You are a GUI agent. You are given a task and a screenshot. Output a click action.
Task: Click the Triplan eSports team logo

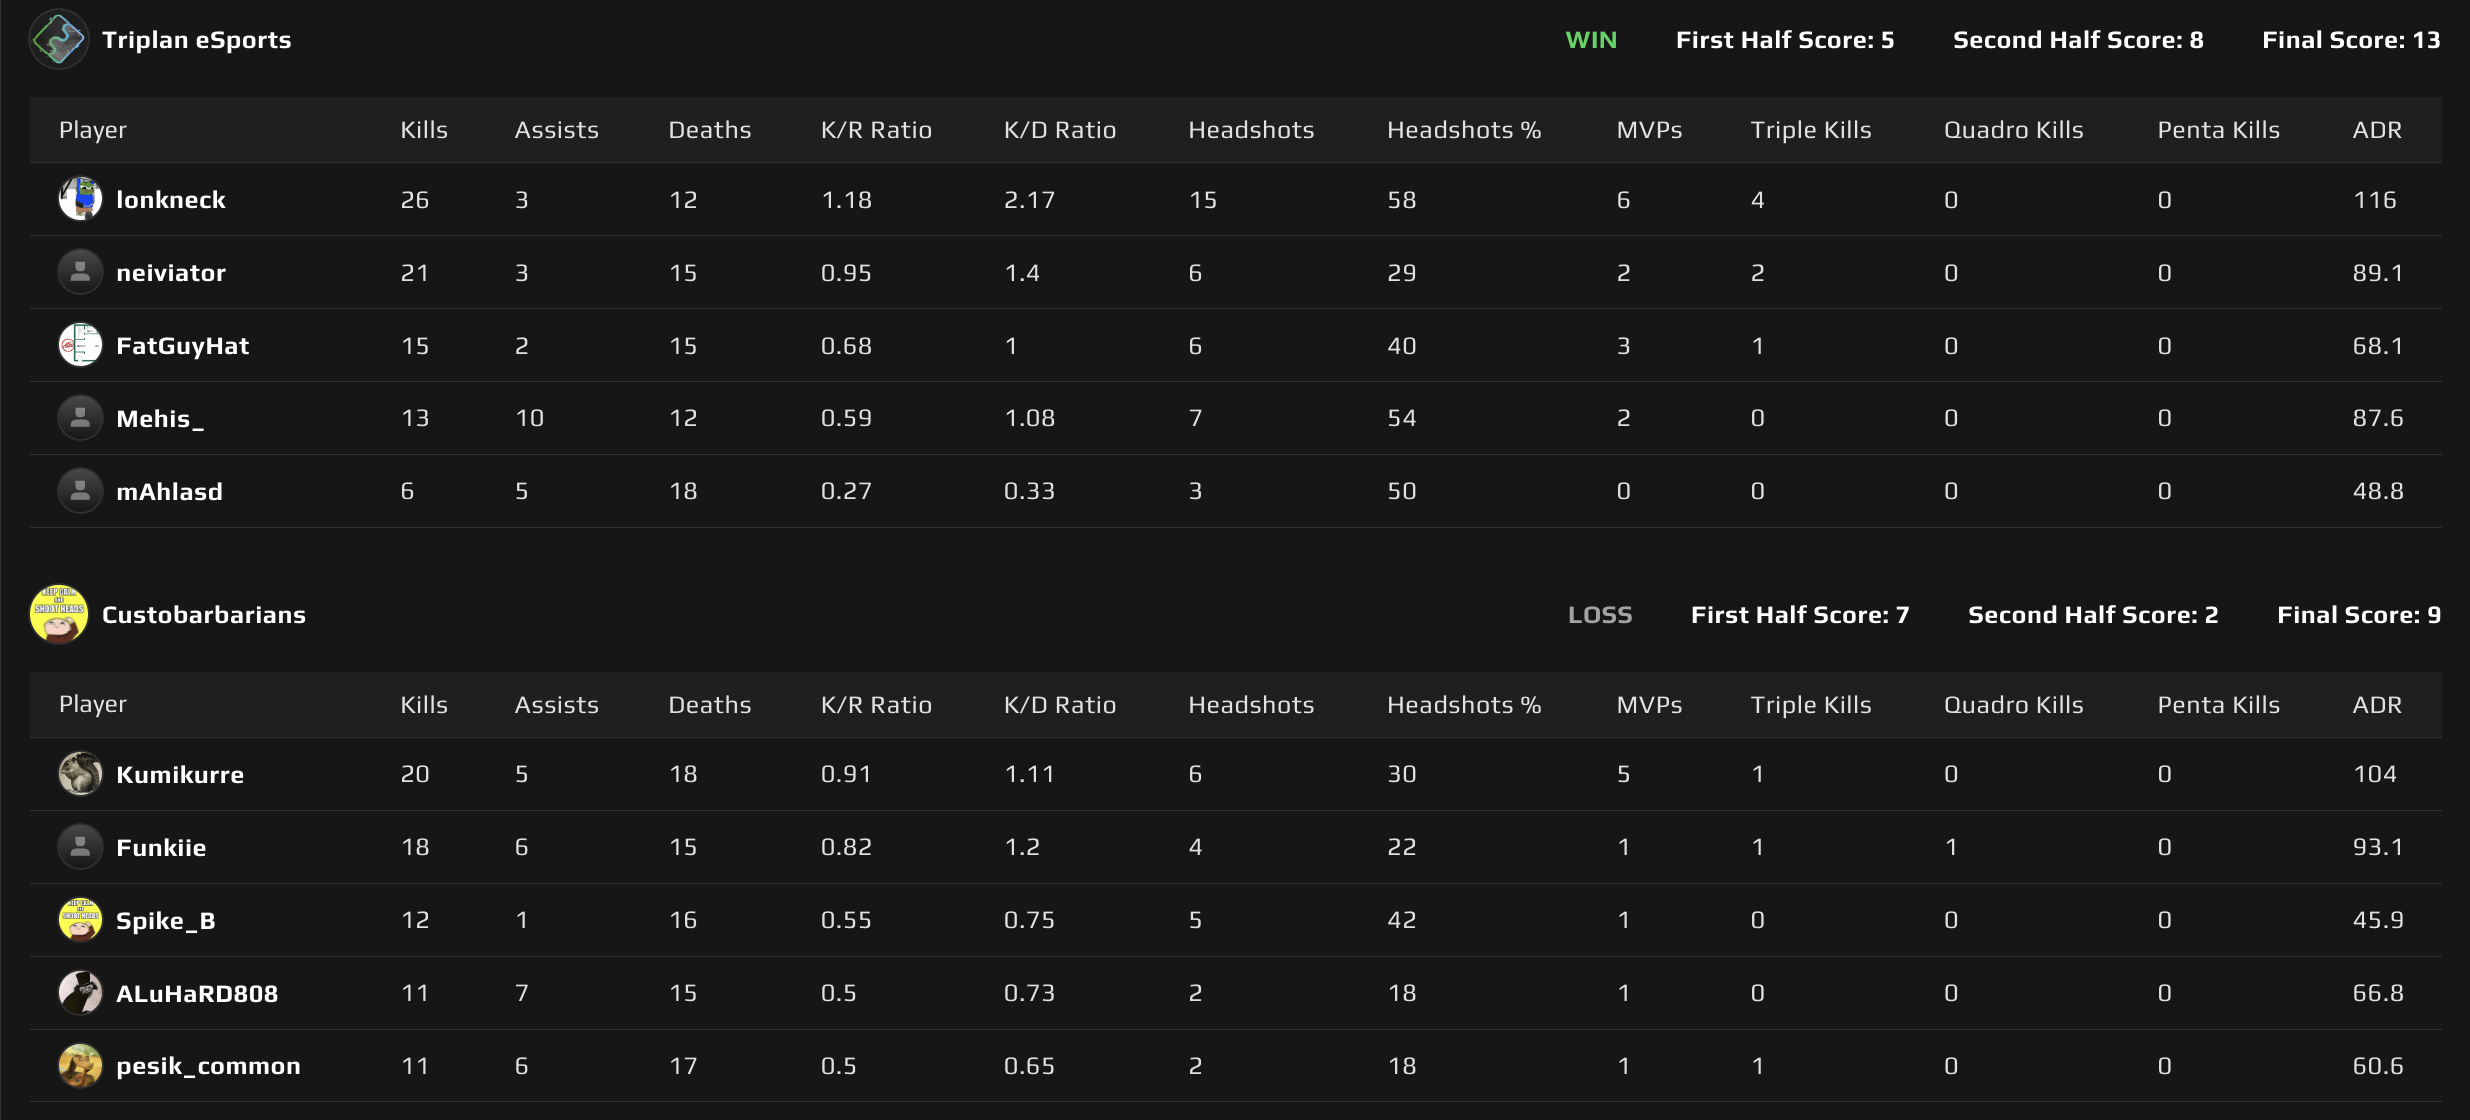58,39
